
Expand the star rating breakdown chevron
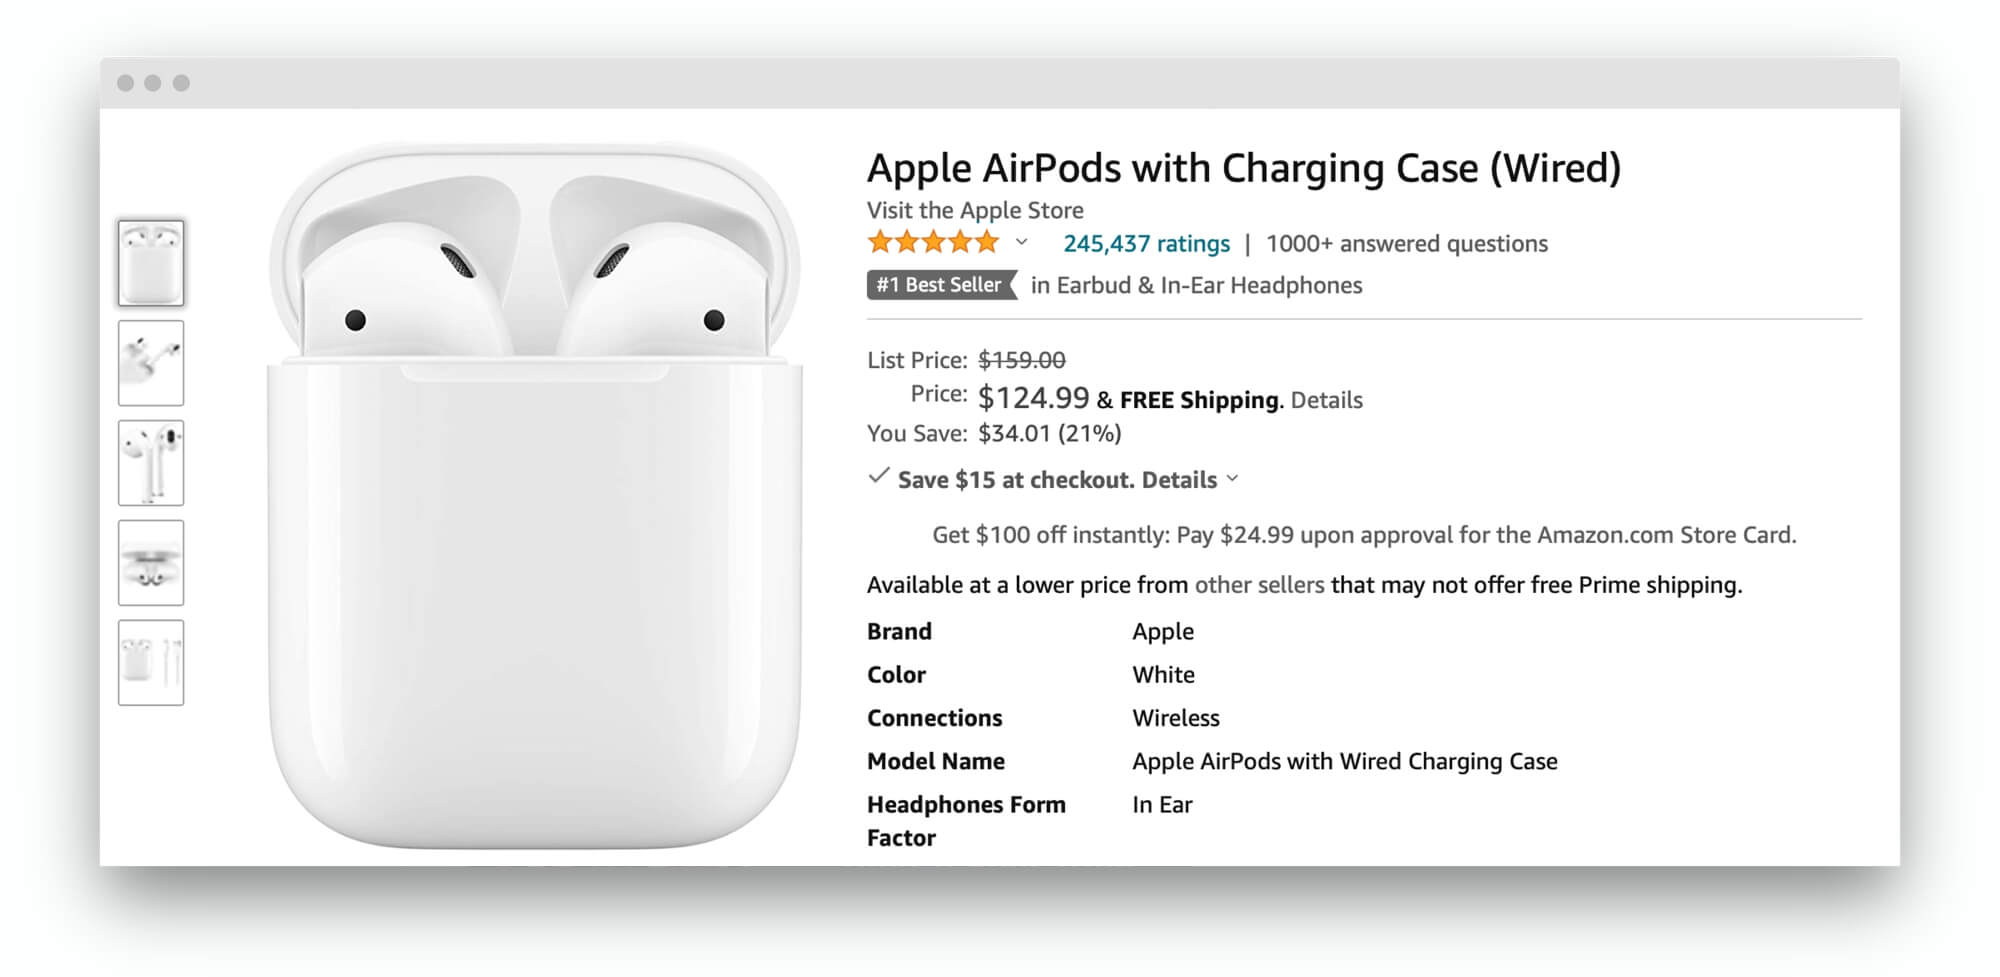click(1021, 242)
